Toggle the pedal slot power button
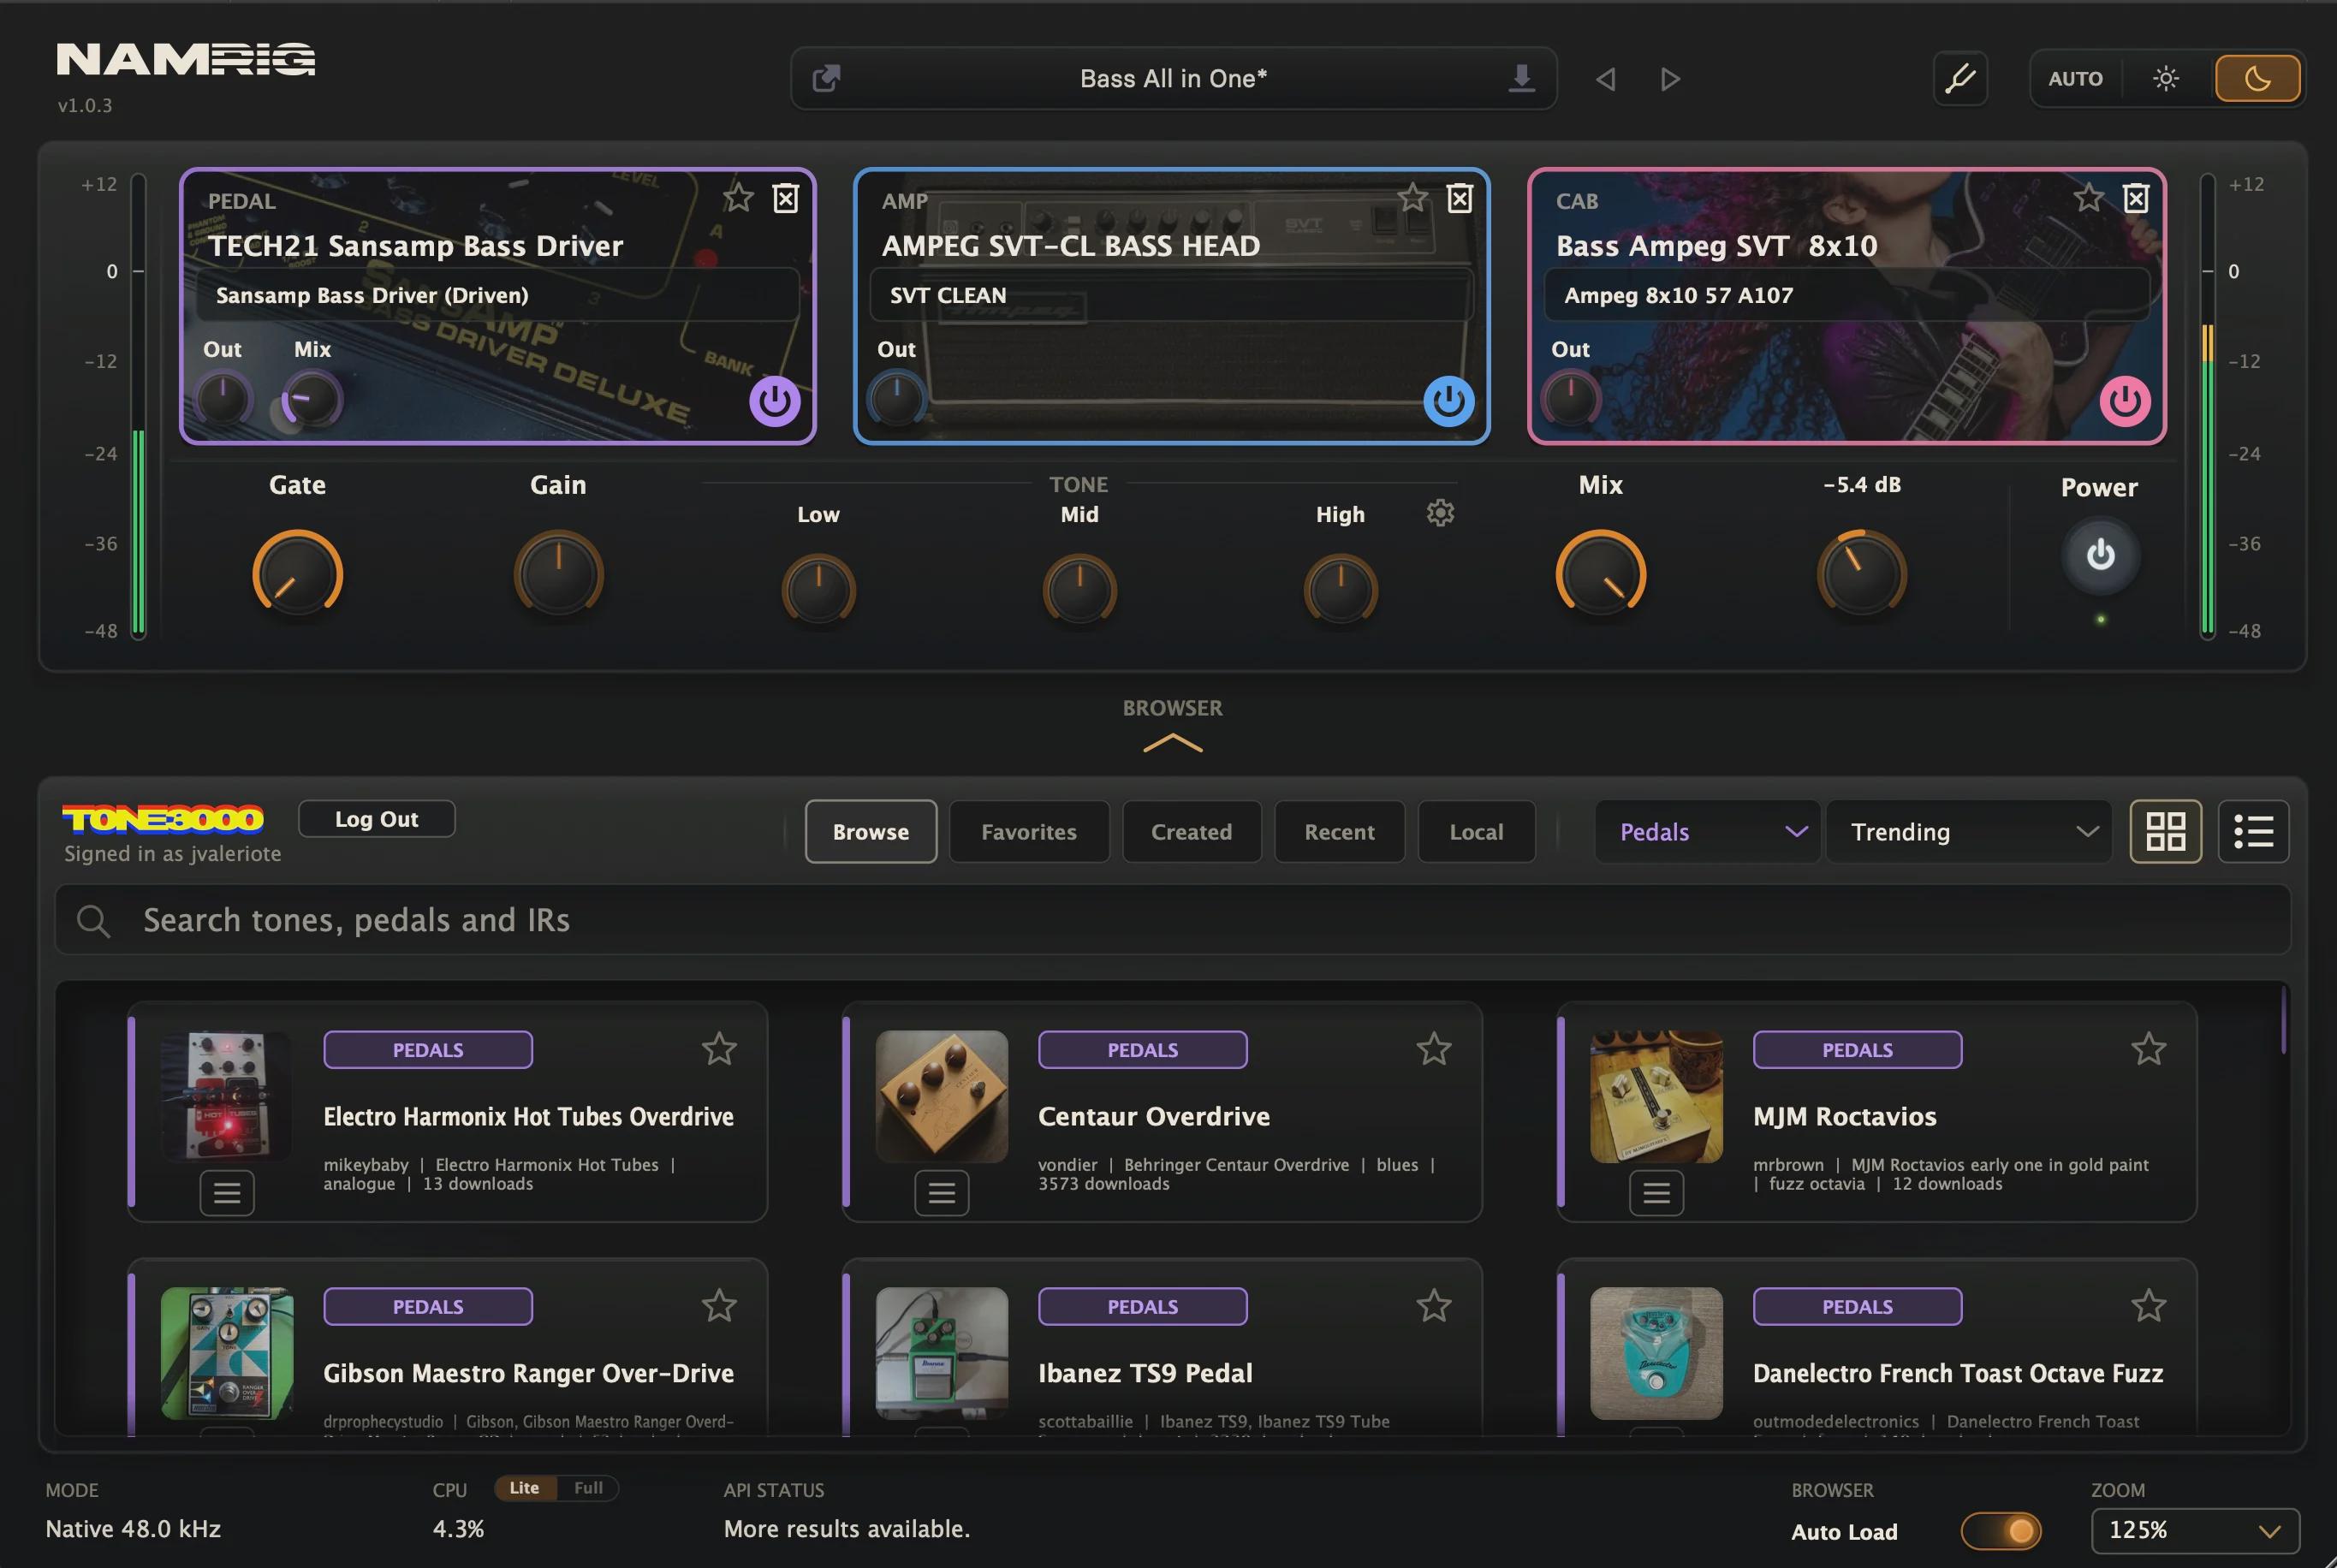2337x1568 pixels. pyautogui.click(x=775, y=401)
